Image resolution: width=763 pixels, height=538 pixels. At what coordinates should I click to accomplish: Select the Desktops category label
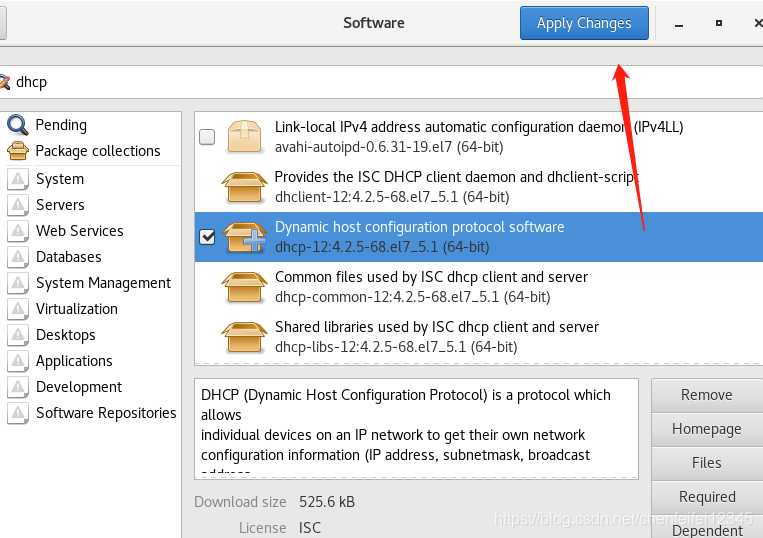coord(66,335)
